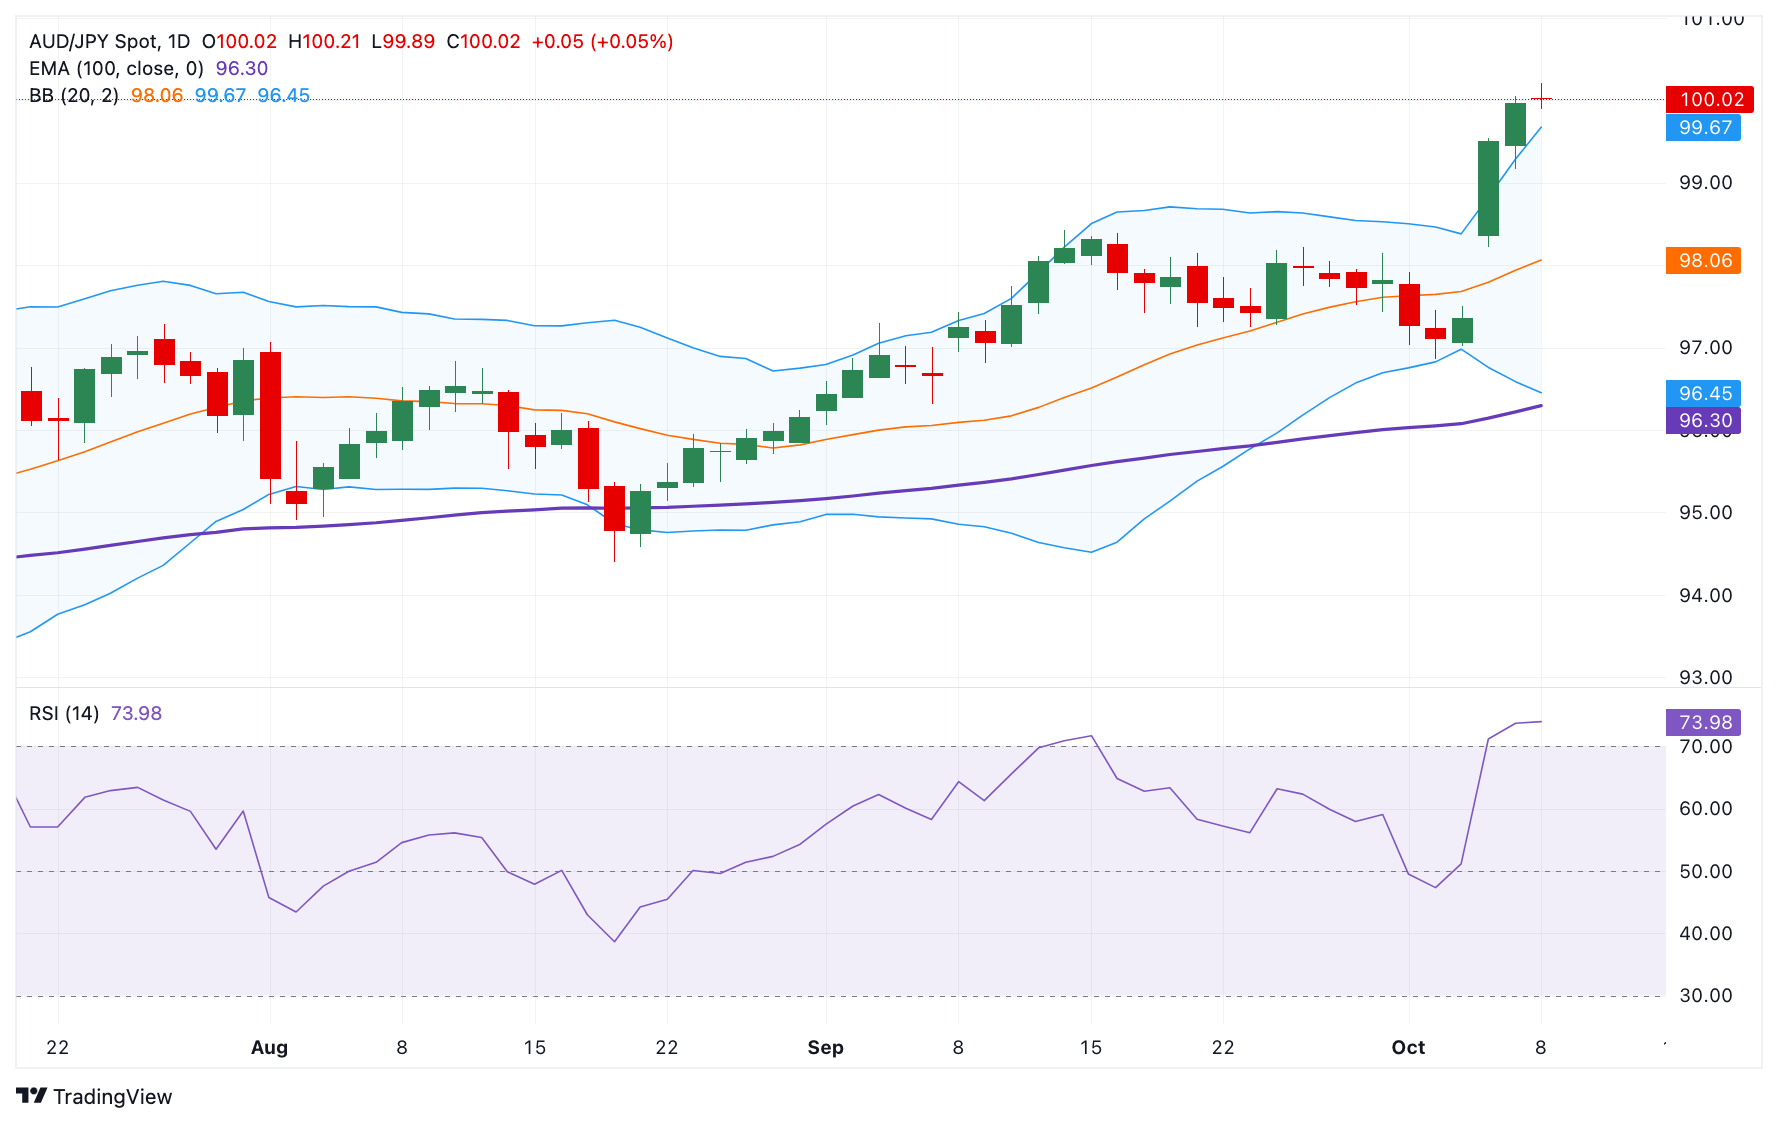This screenshot has width=1778, height=1124.
Task: Click the purple 73.98 RSI value label
Action: point(1705,721)
